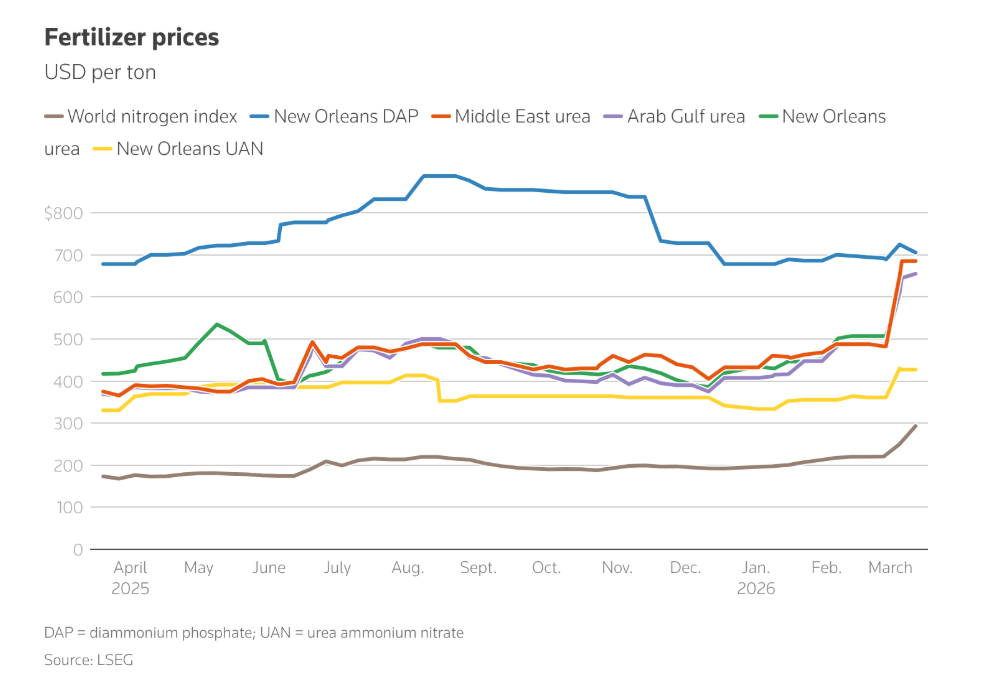Screen dimensions: 1003x678
Task: Click the $800 y-axis label
Action: pos(64,213)
